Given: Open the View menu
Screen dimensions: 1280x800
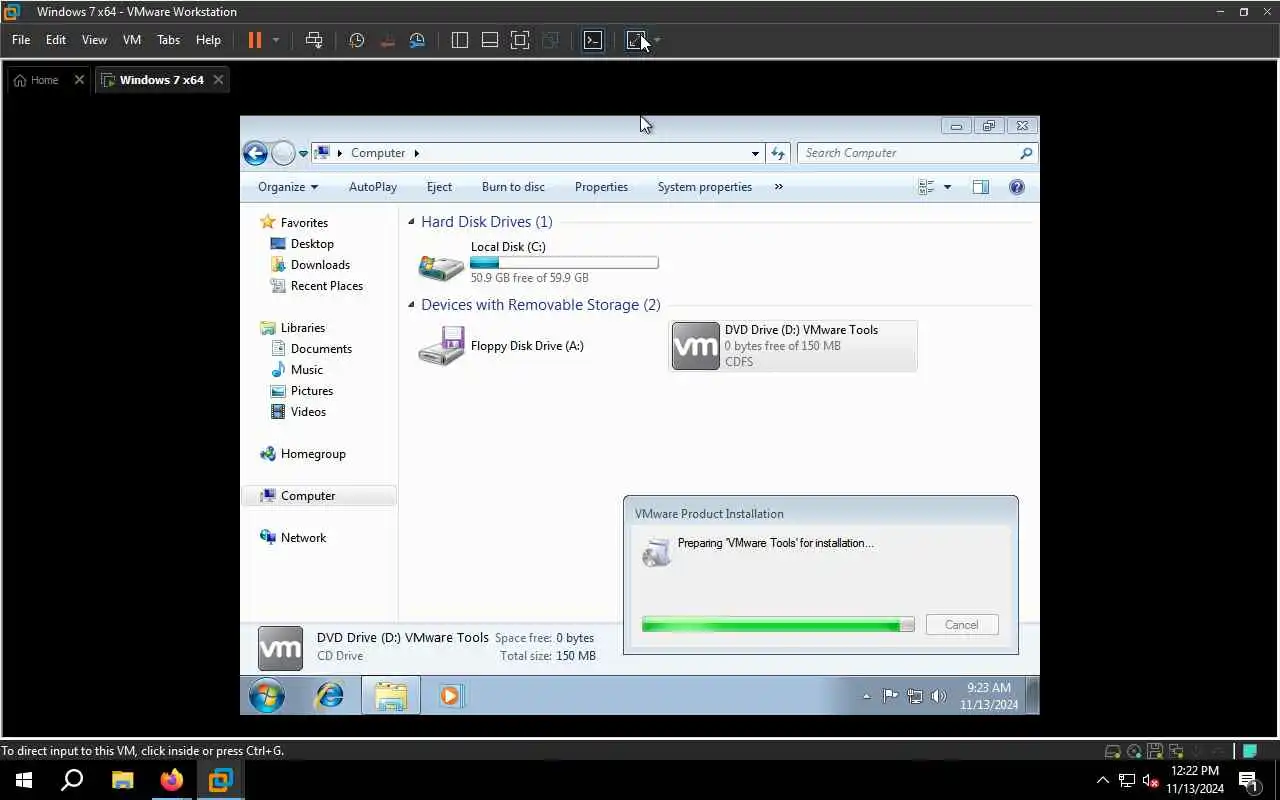Looking at the screenshot, I should click(x=94, y=40).
